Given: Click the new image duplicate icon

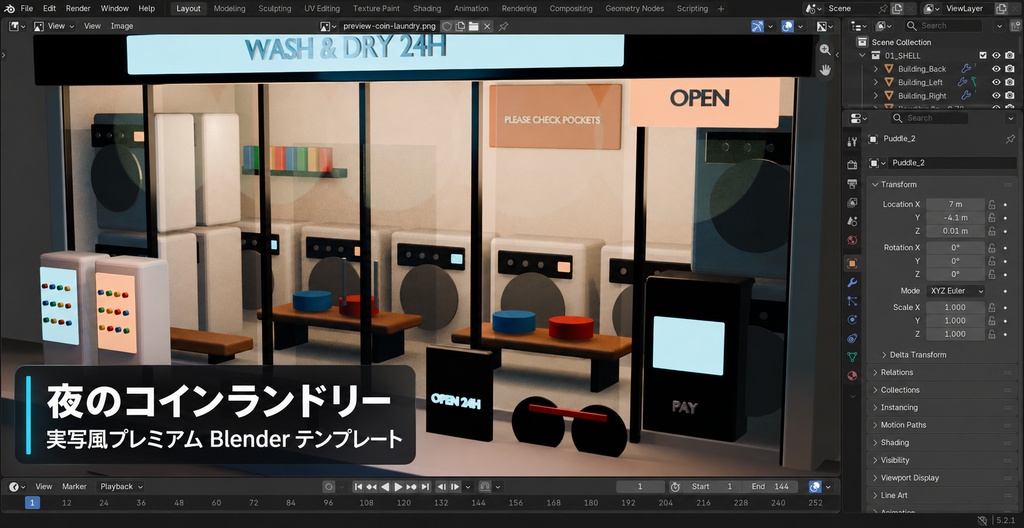Looking at the screenshot, I should 460,27.
